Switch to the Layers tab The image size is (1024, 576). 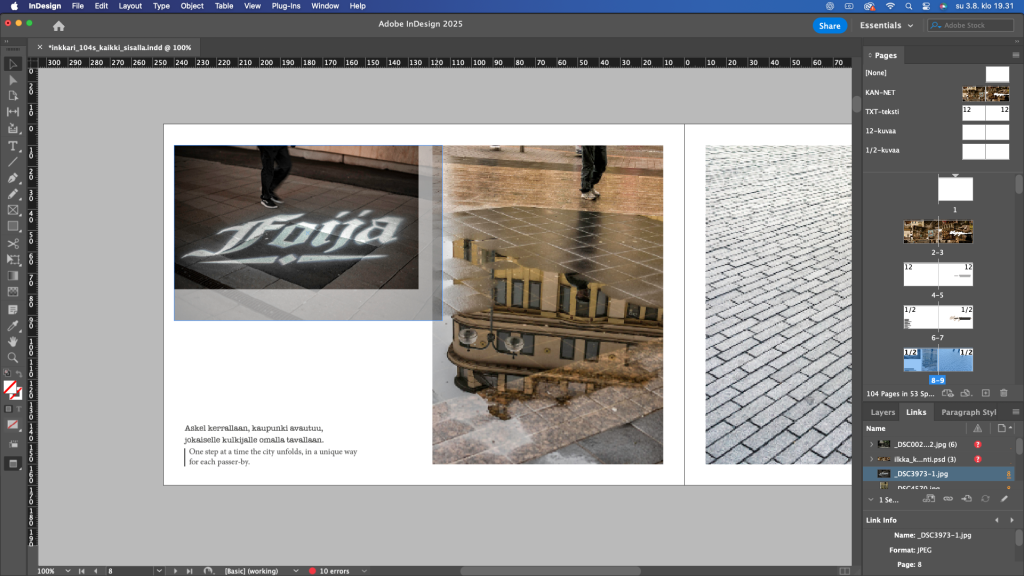pos(882,412)
